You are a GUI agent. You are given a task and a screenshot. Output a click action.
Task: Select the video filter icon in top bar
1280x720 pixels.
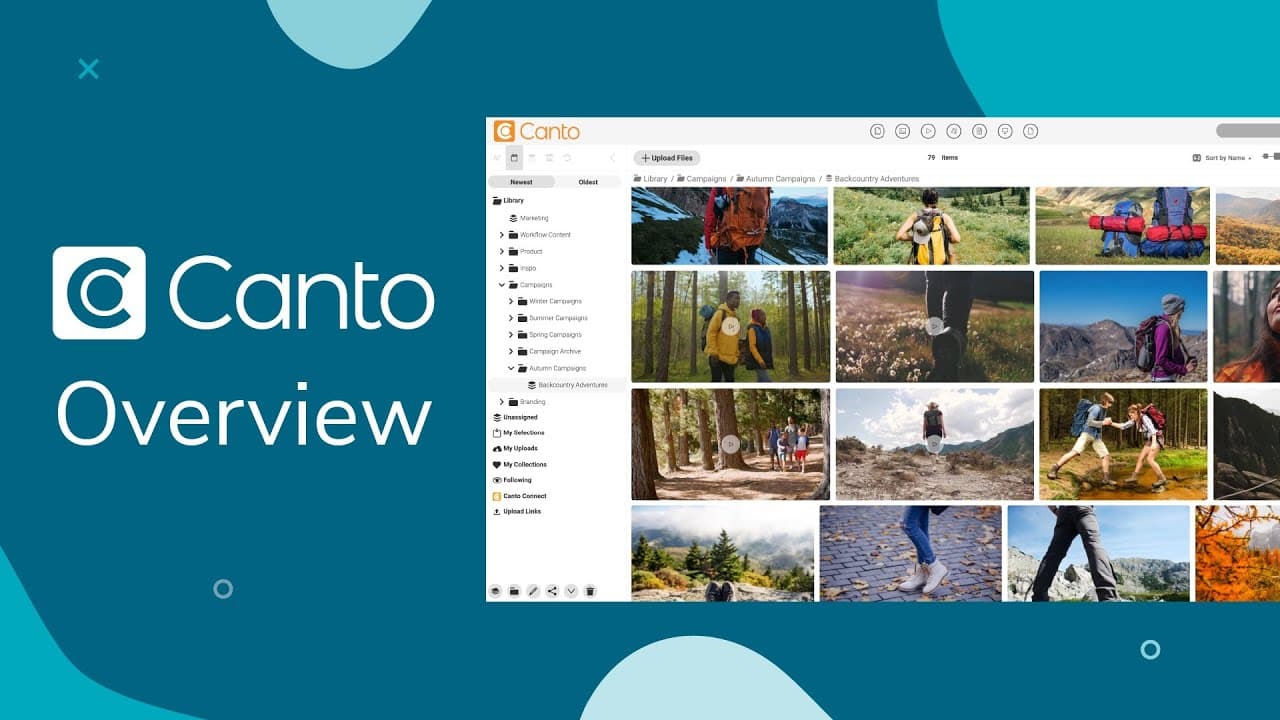pyautogui.click(x=928, y=131)
